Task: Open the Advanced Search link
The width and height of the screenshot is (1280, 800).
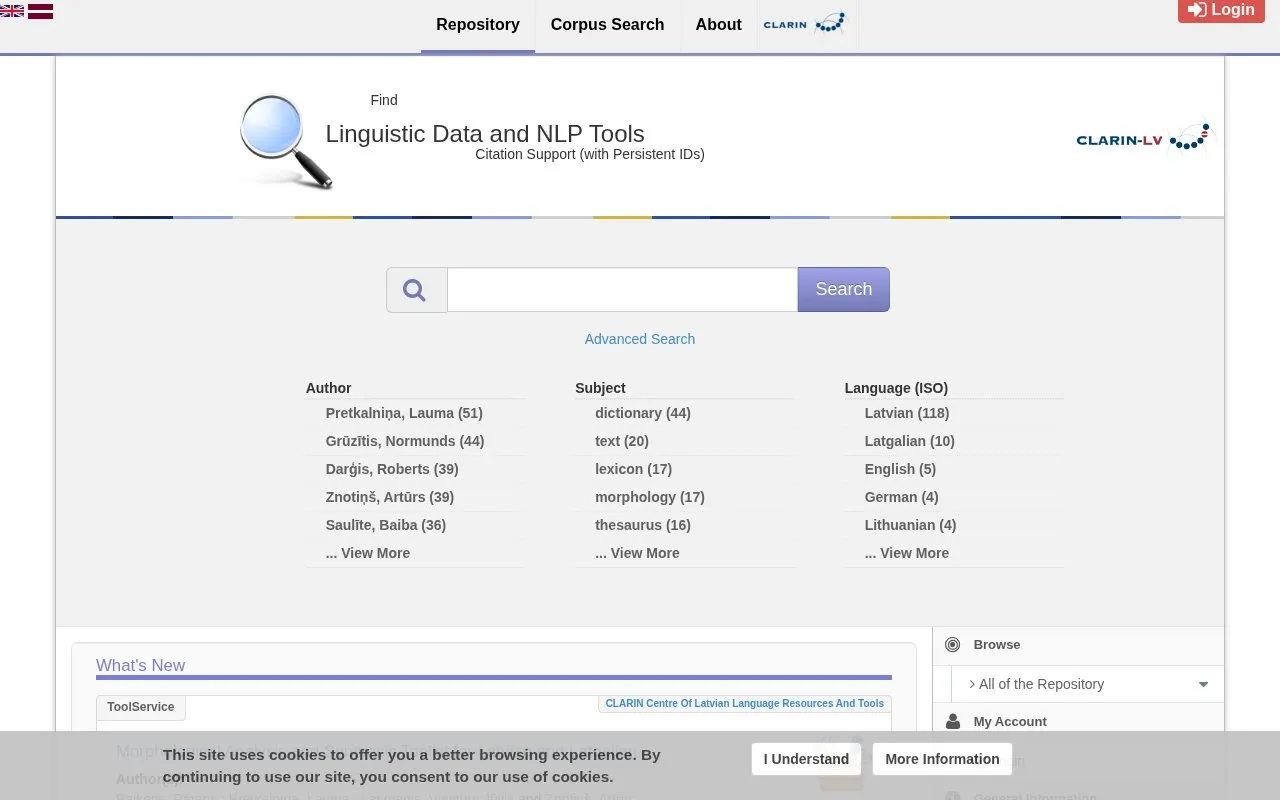Action: (x=640, y=339)
